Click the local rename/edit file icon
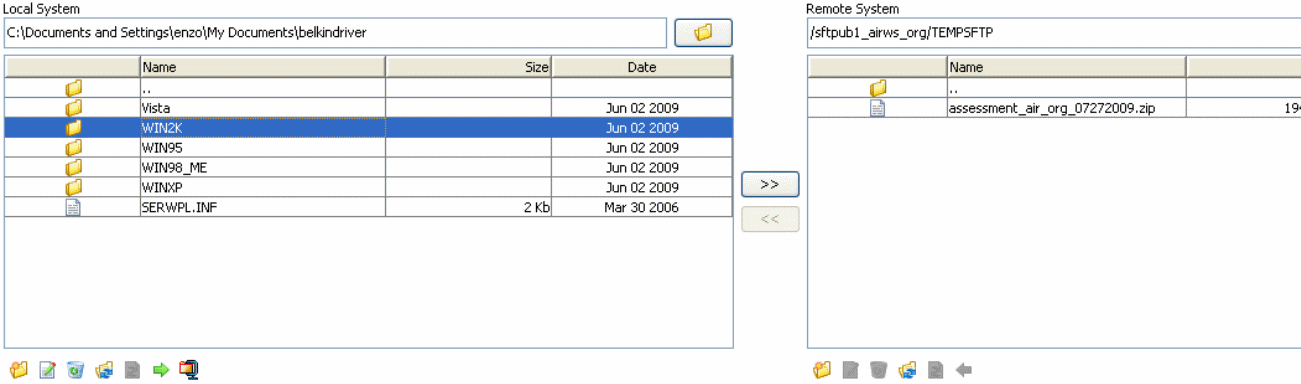This screenshot has height=384, width=1301. [x=47, y=370]
